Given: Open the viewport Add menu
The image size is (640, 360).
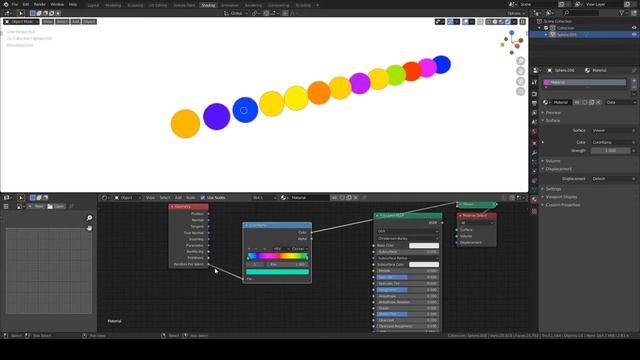Looking at the screenshot, I should pyautogui.click(x=76, y=22).
